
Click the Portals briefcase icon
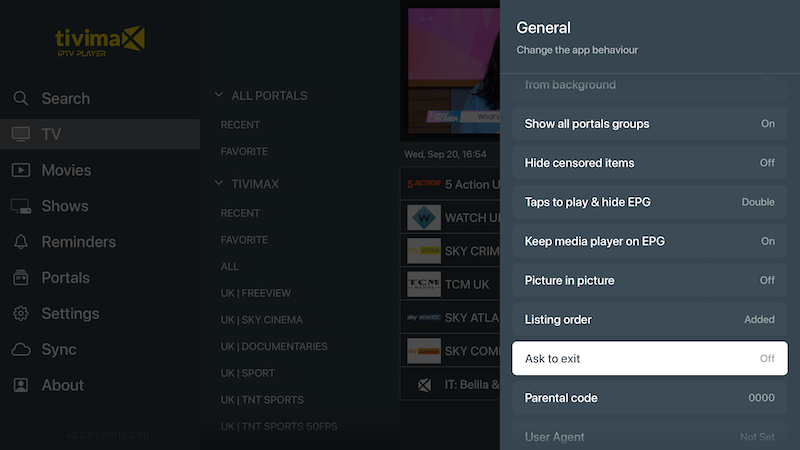coord(21,278)
